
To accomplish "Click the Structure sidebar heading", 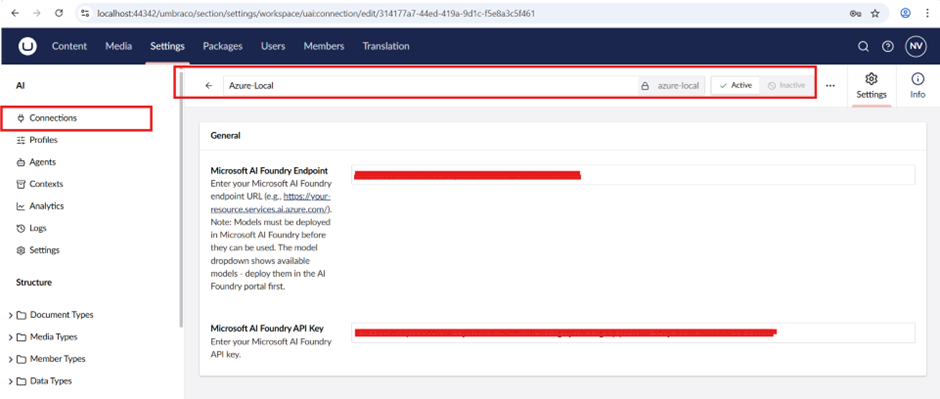I will coord(34,282).
